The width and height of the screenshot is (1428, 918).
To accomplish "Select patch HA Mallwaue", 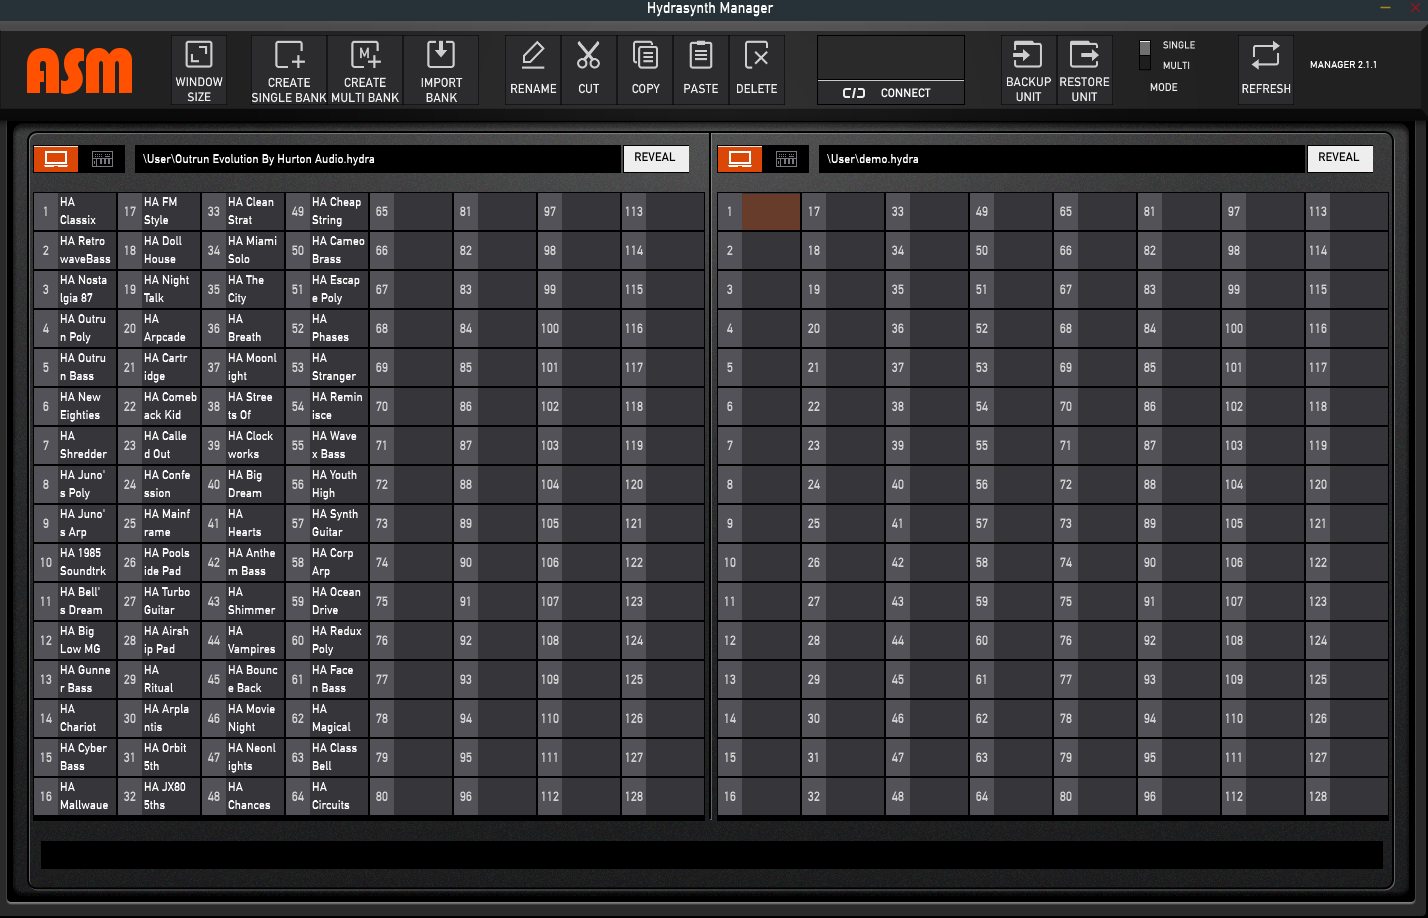I will point(75,796).
